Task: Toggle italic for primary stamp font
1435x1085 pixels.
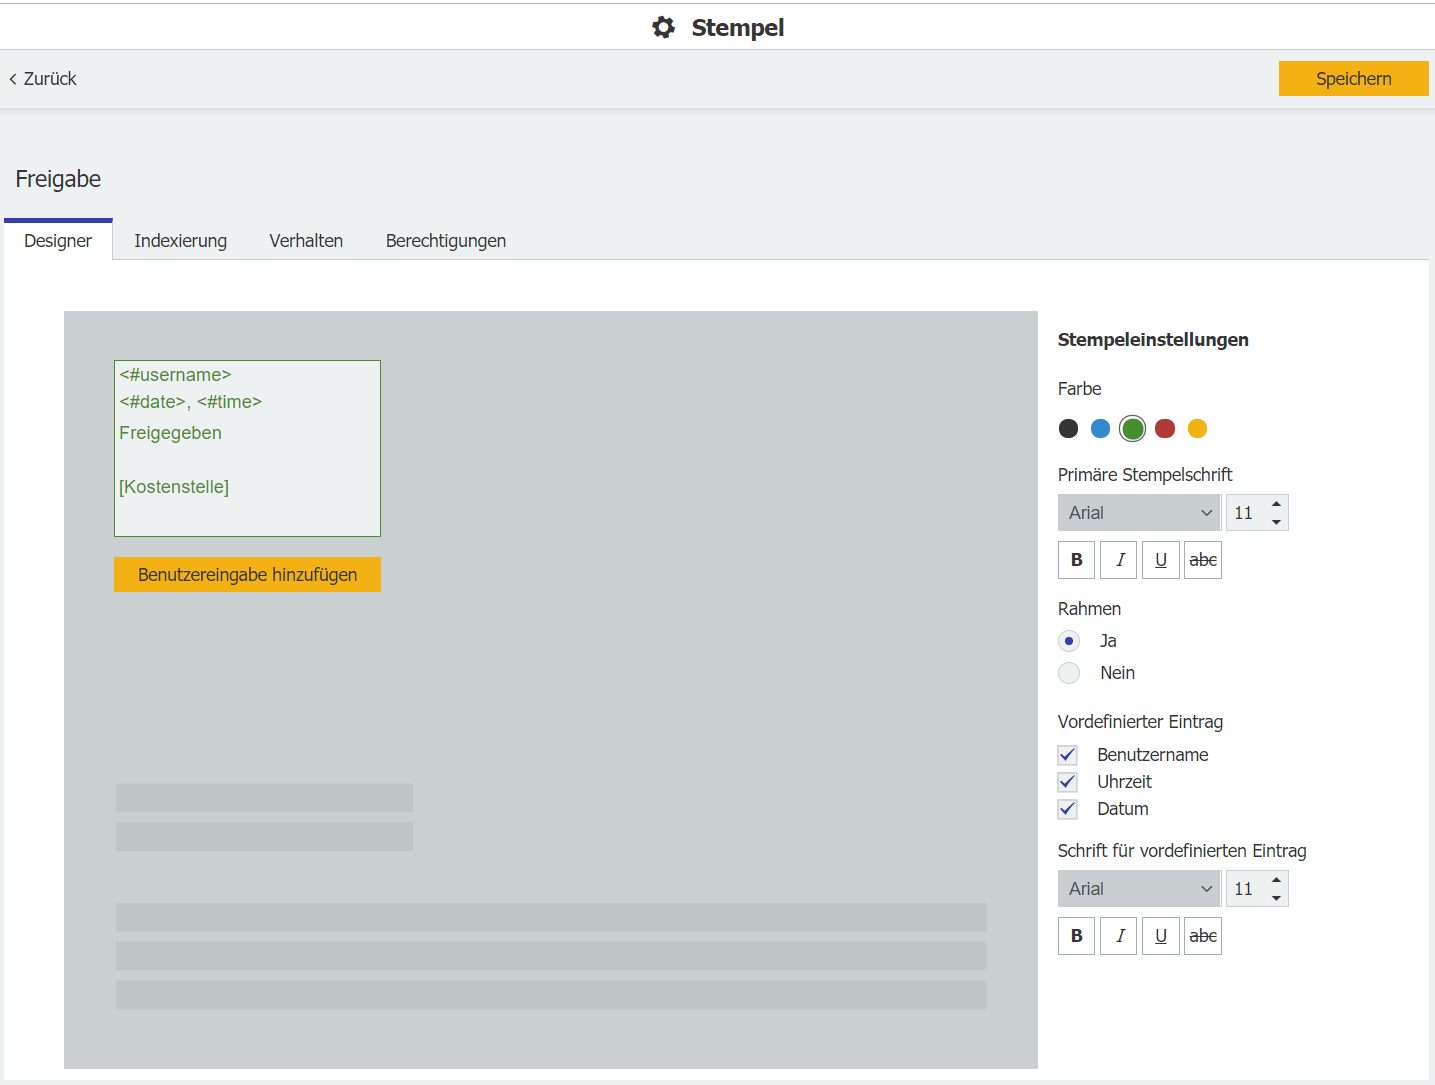Action: tap(1119, 560)
